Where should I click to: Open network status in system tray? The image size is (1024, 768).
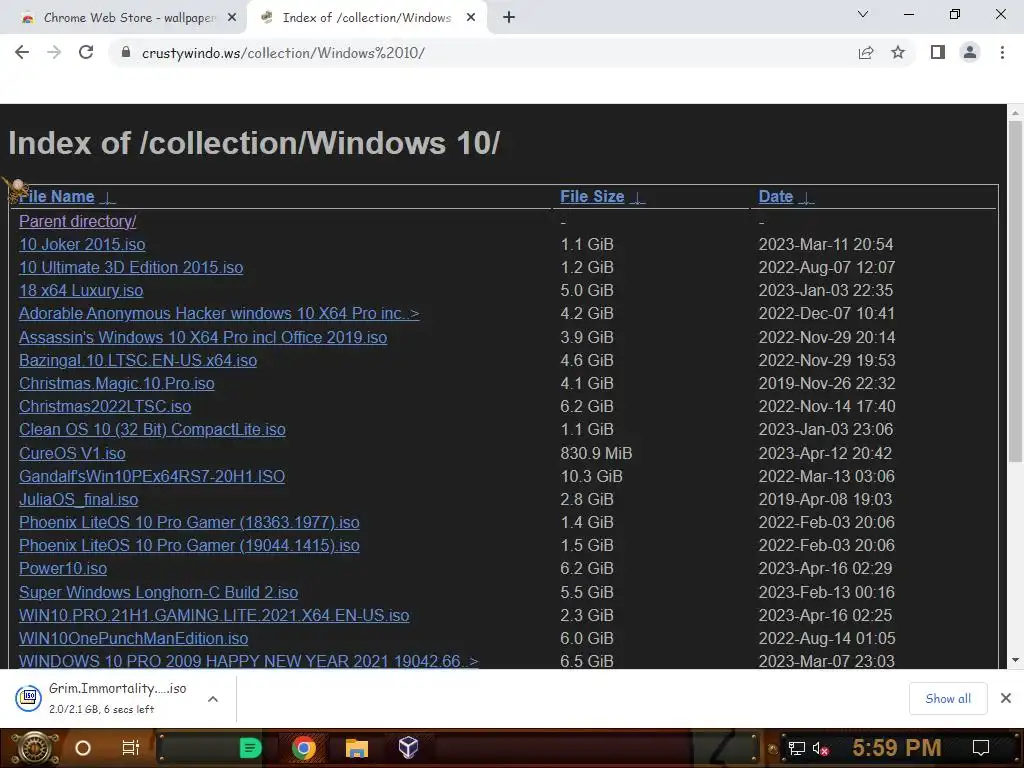797,748
